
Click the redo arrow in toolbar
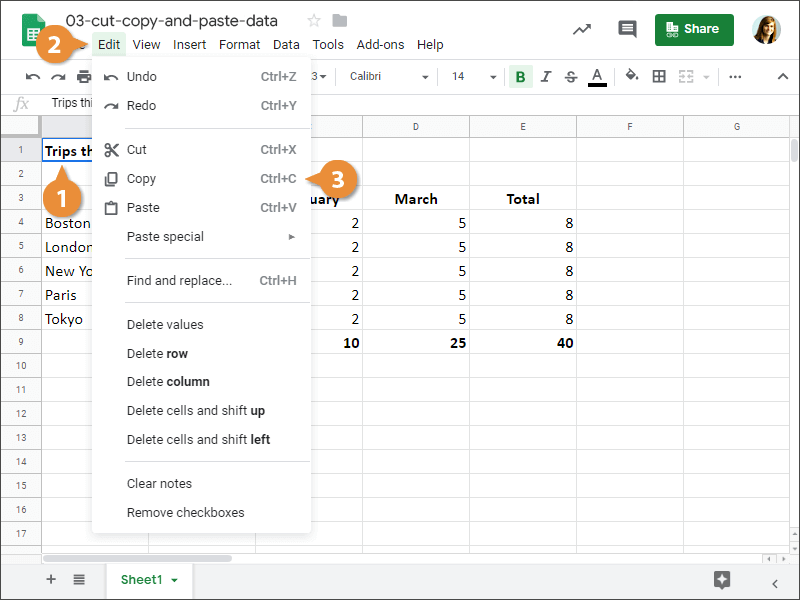pos(59,77)
